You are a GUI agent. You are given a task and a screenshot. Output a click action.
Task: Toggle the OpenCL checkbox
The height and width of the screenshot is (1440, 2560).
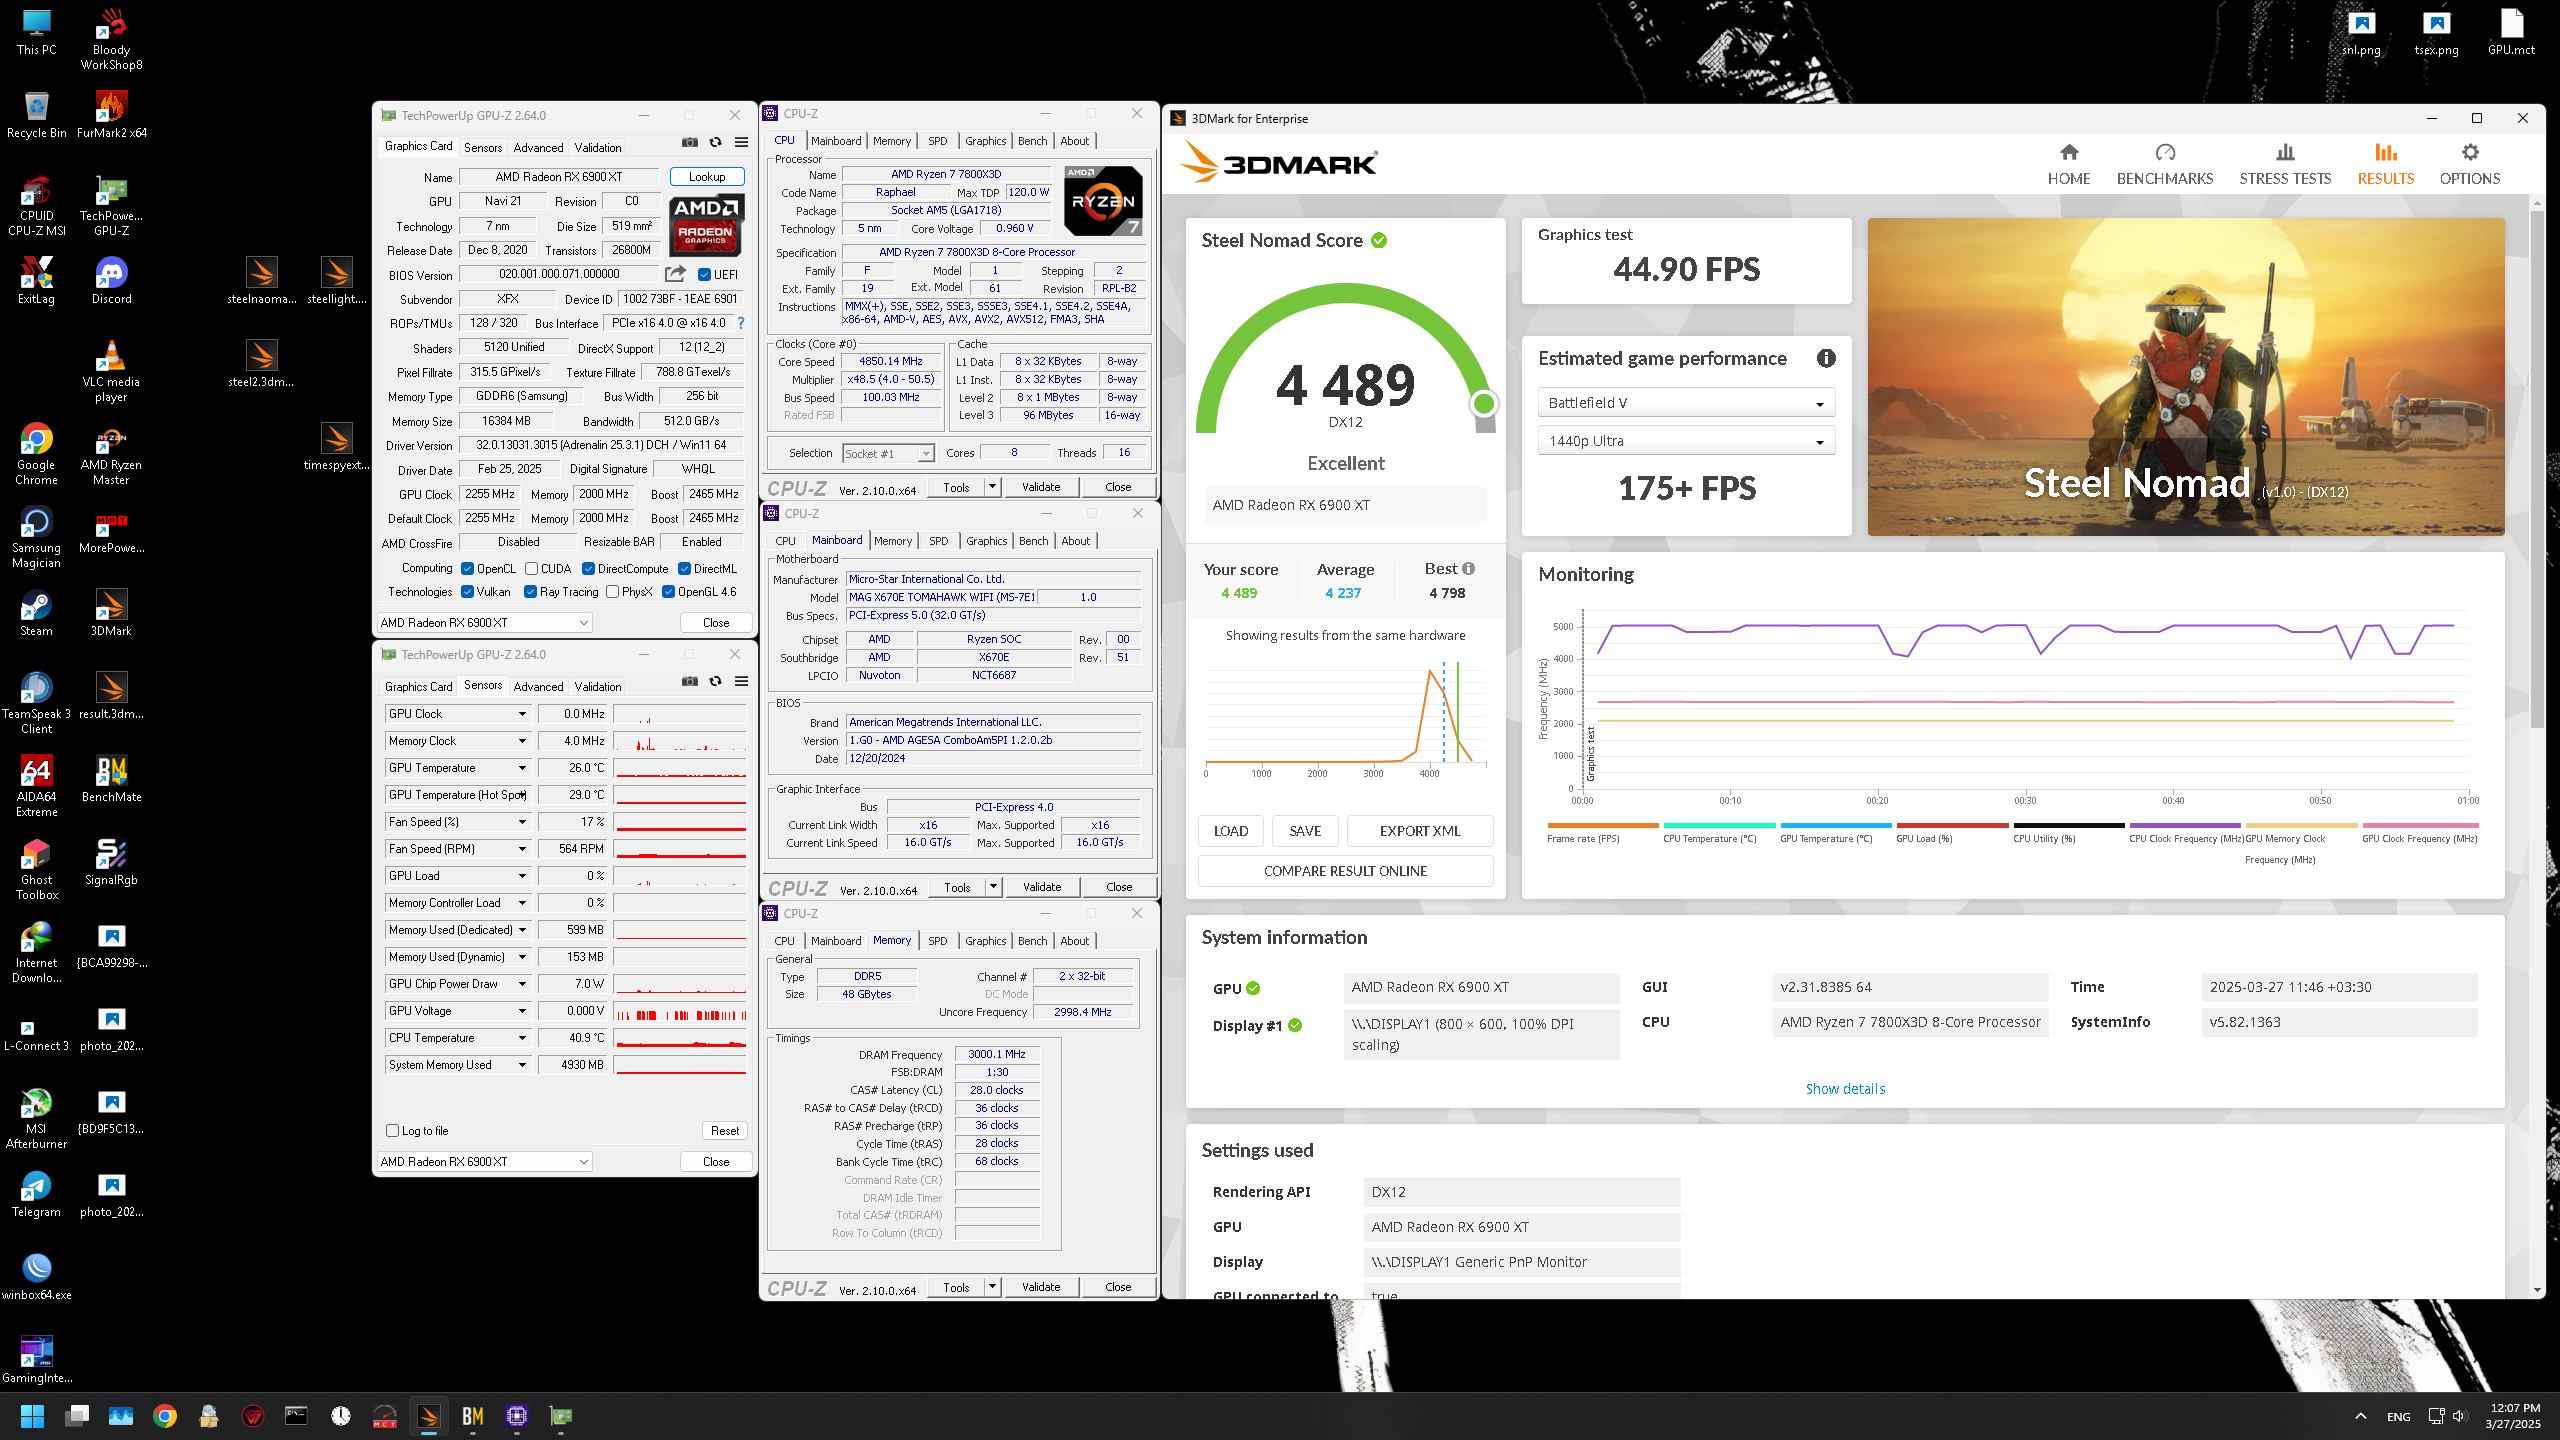pos(467,568)
